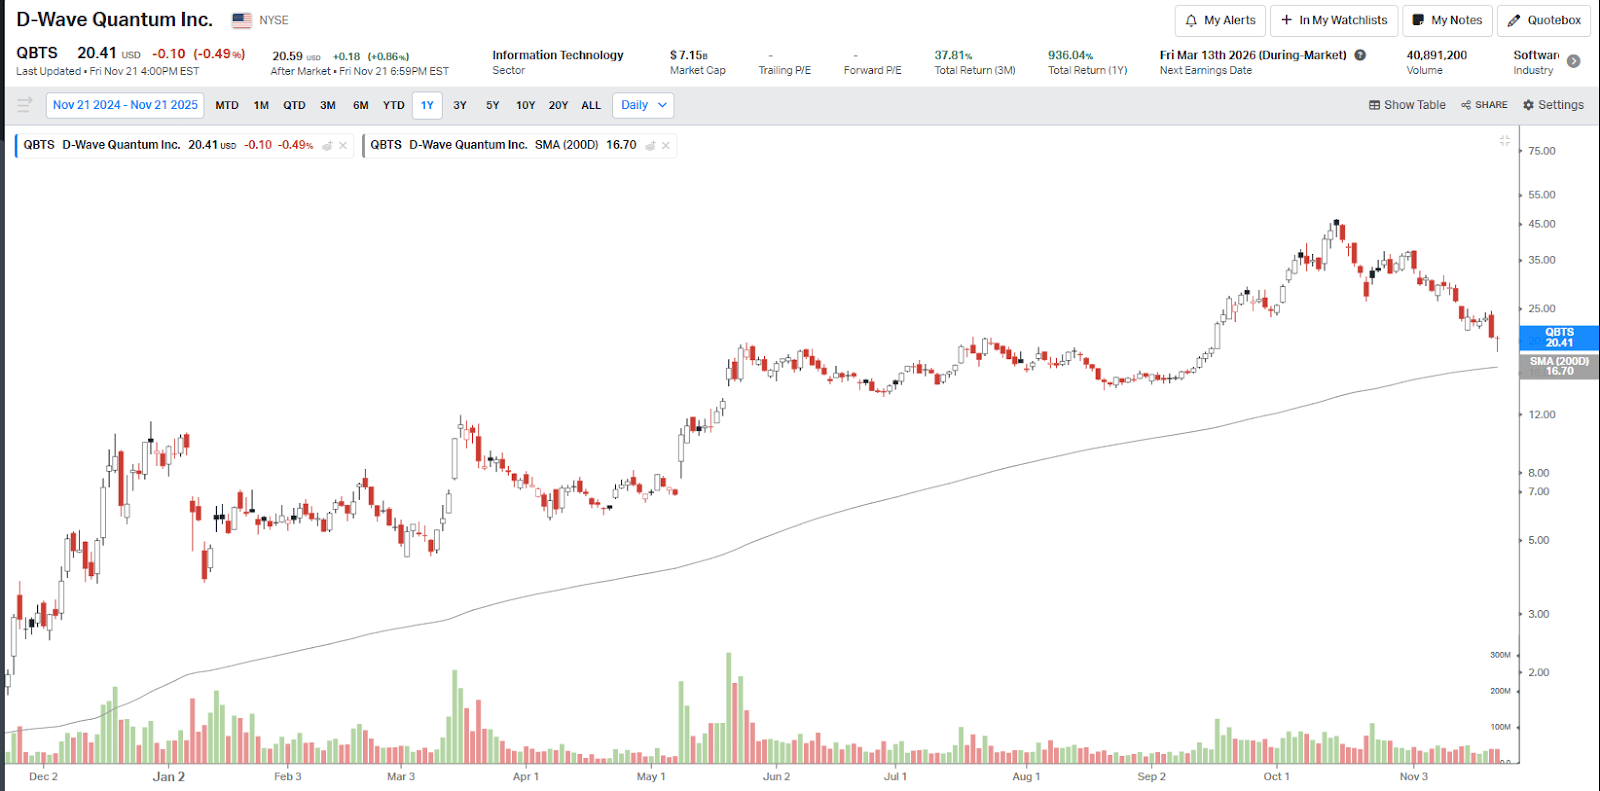Image resolution: width=1600 pixels, height=791 pixels.
Task: Click the arrow to show more metrics
Action: [1573, 61]
